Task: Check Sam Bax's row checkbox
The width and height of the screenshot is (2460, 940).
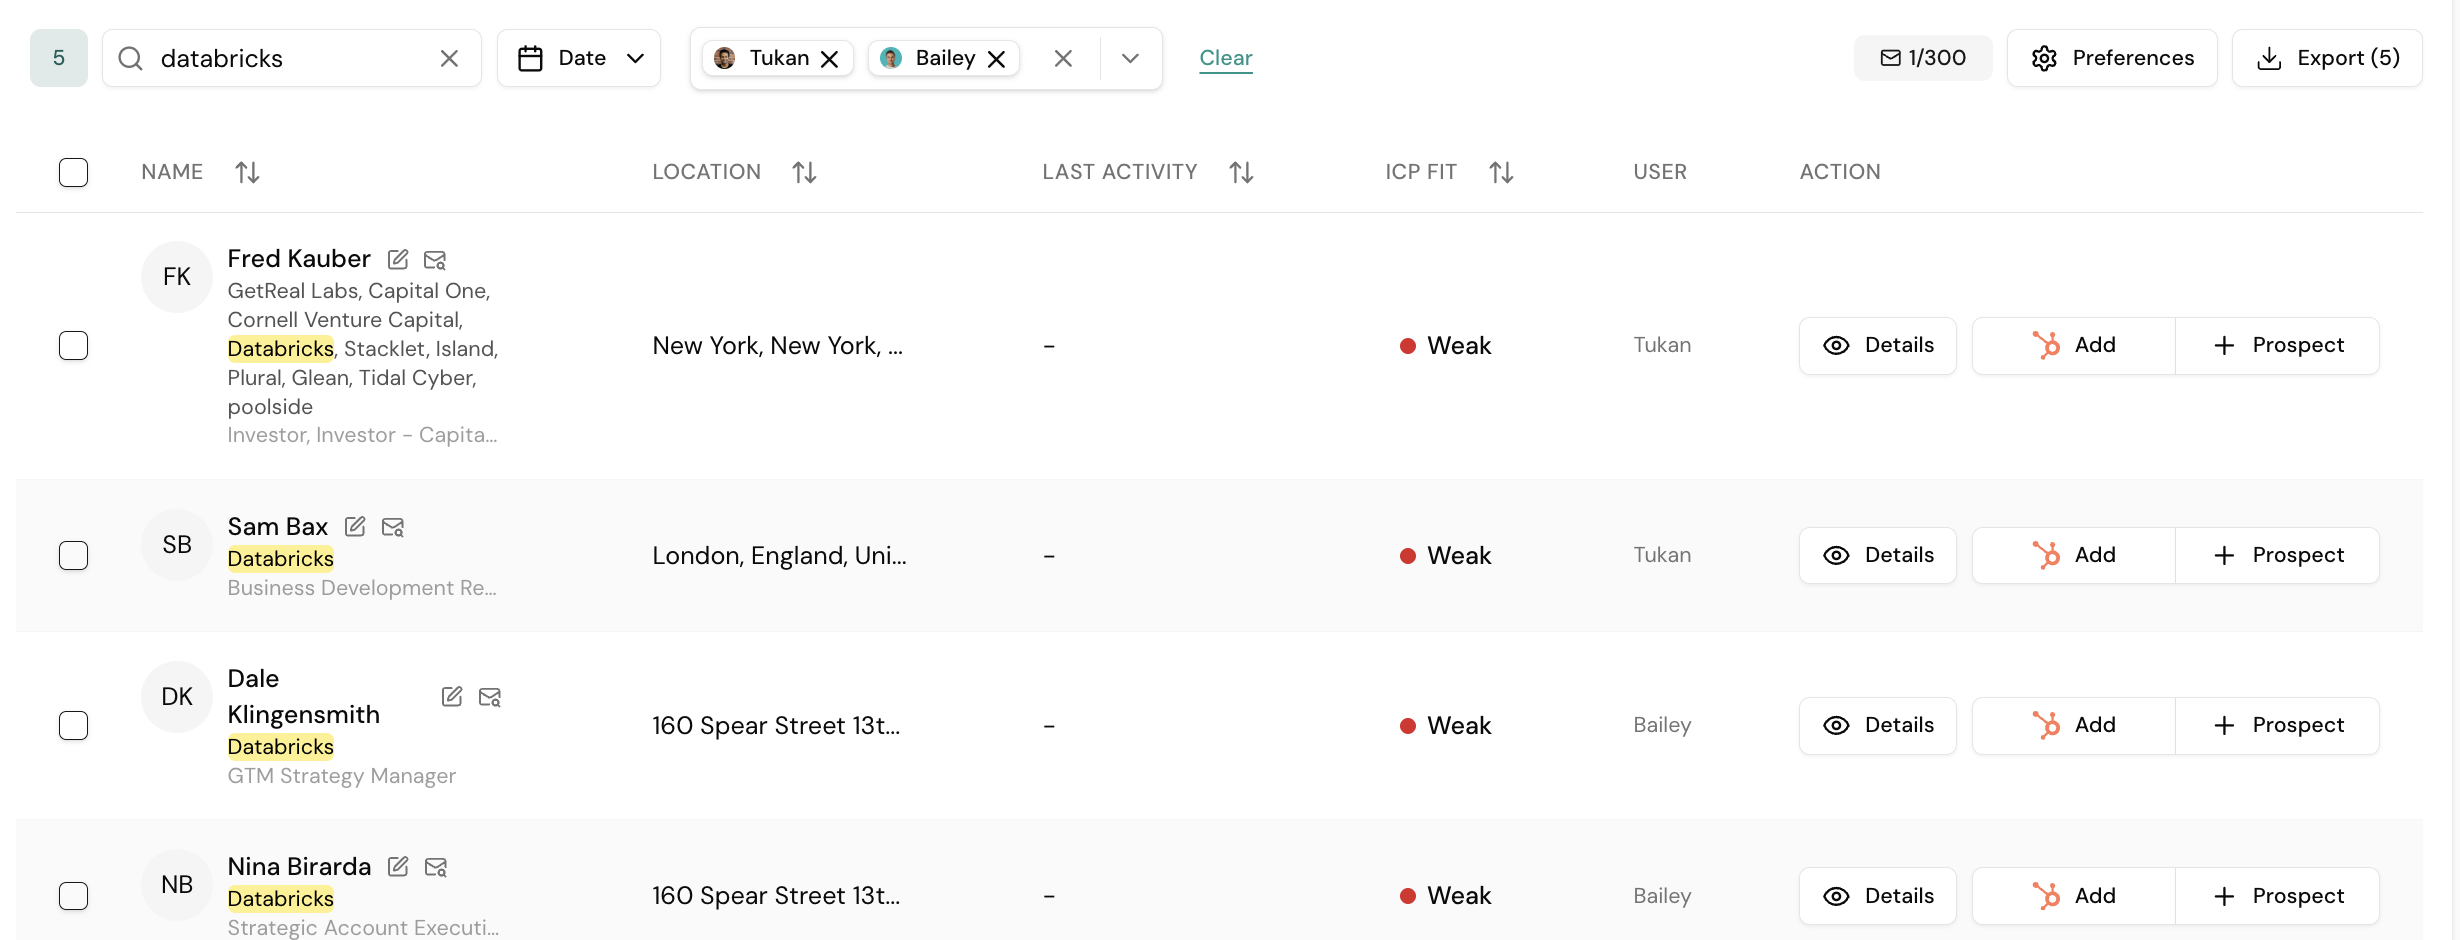Action: click(74, 555)
